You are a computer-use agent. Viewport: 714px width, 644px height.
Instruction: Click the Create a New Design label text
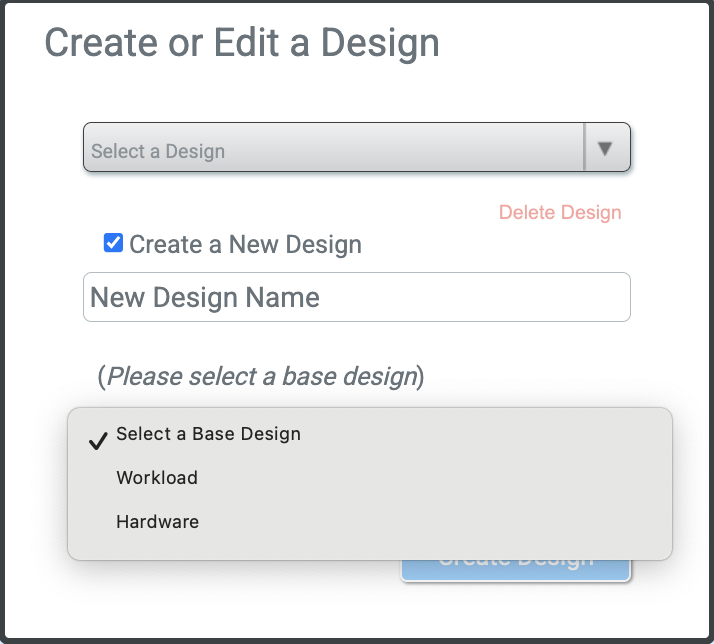(x=245, y=244)
